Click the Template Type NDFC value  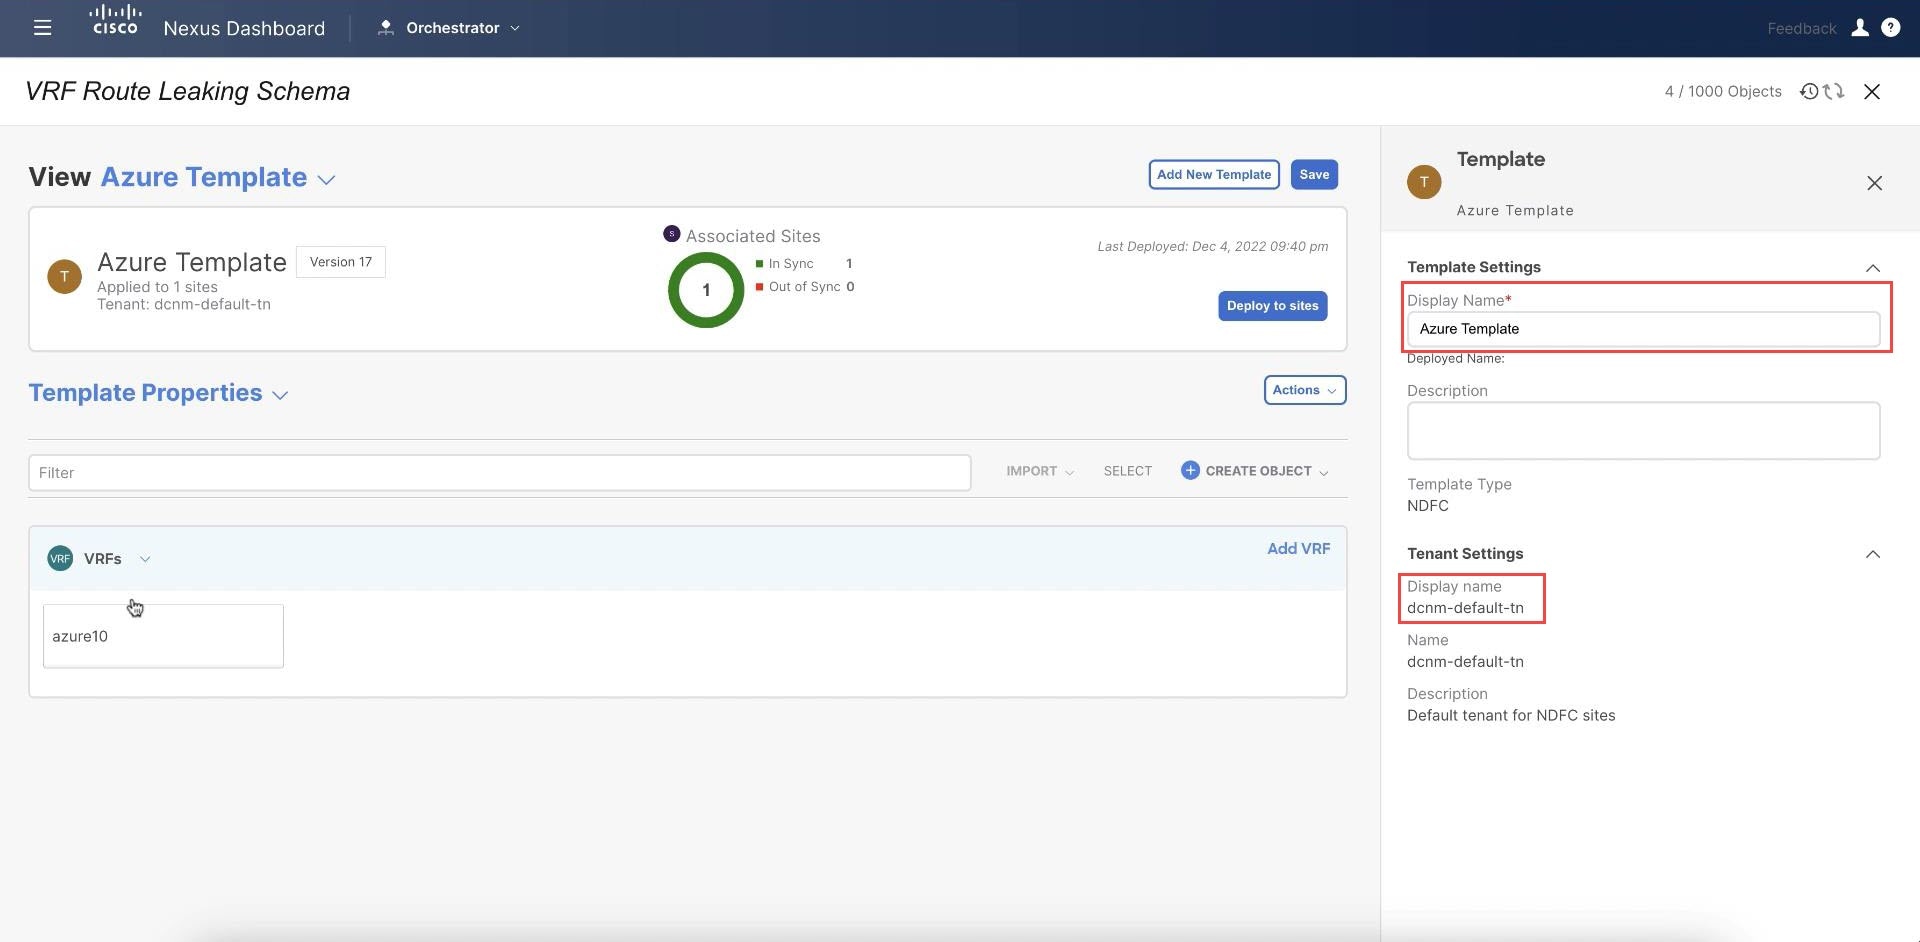point(1427,506)
